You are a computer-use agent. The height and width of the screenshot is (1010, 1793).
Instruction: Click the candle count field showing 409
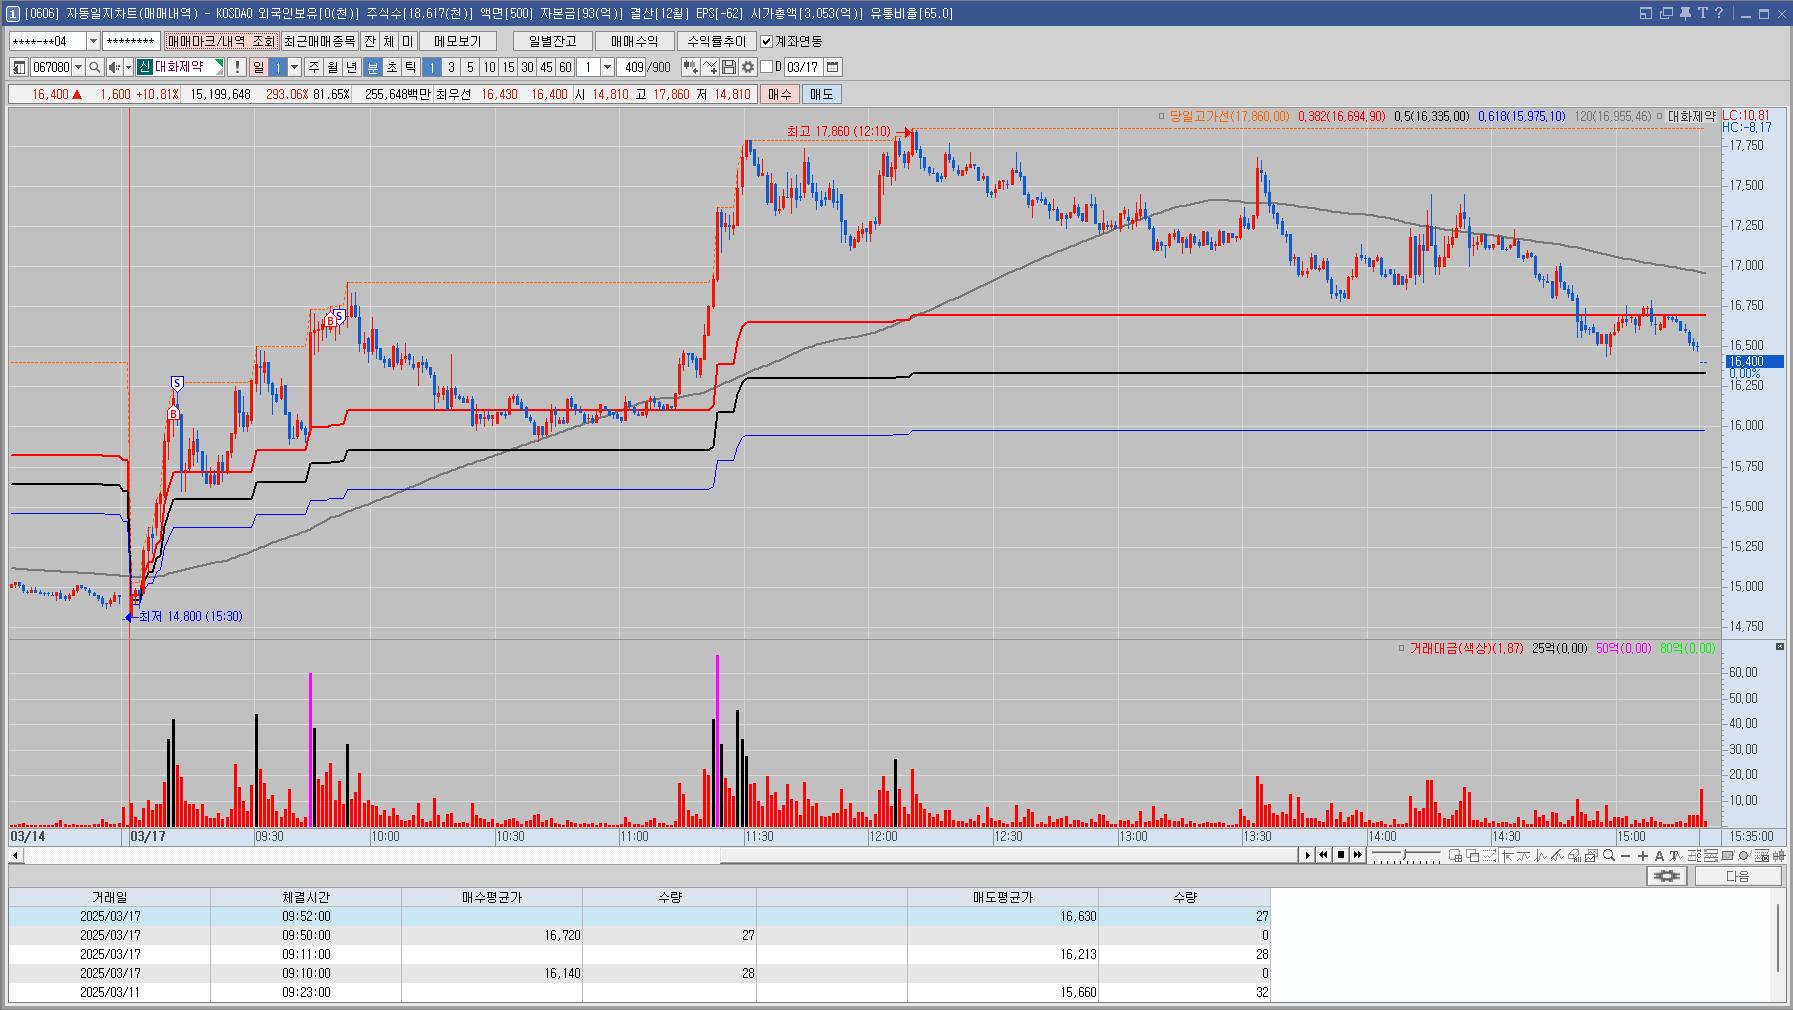coord(630,67)
